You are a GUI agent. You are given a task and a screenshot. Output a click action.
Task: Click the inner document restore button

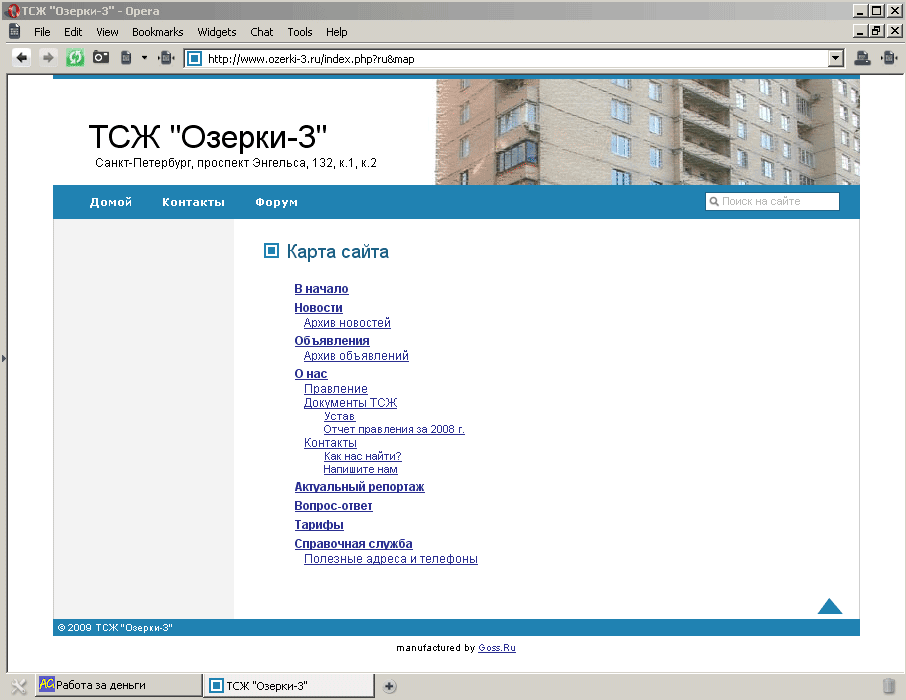877,31
